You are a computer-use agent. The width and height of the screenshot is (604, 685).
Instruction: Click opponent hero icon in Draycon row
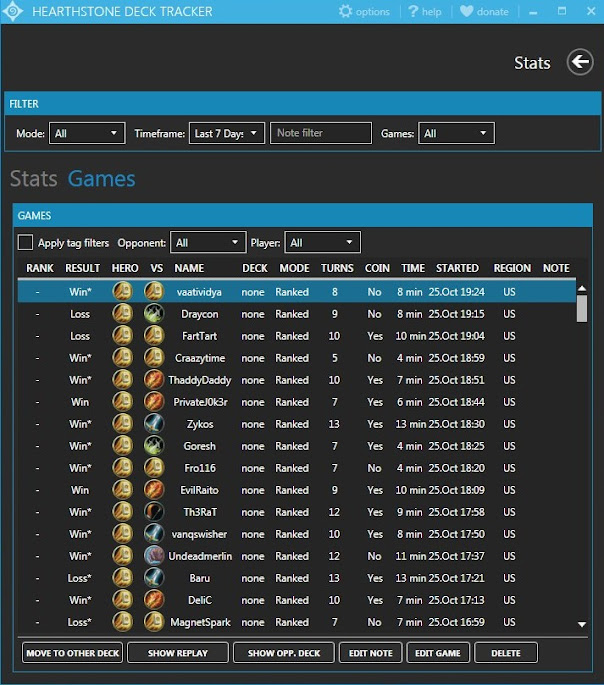[x=154, y=314]
